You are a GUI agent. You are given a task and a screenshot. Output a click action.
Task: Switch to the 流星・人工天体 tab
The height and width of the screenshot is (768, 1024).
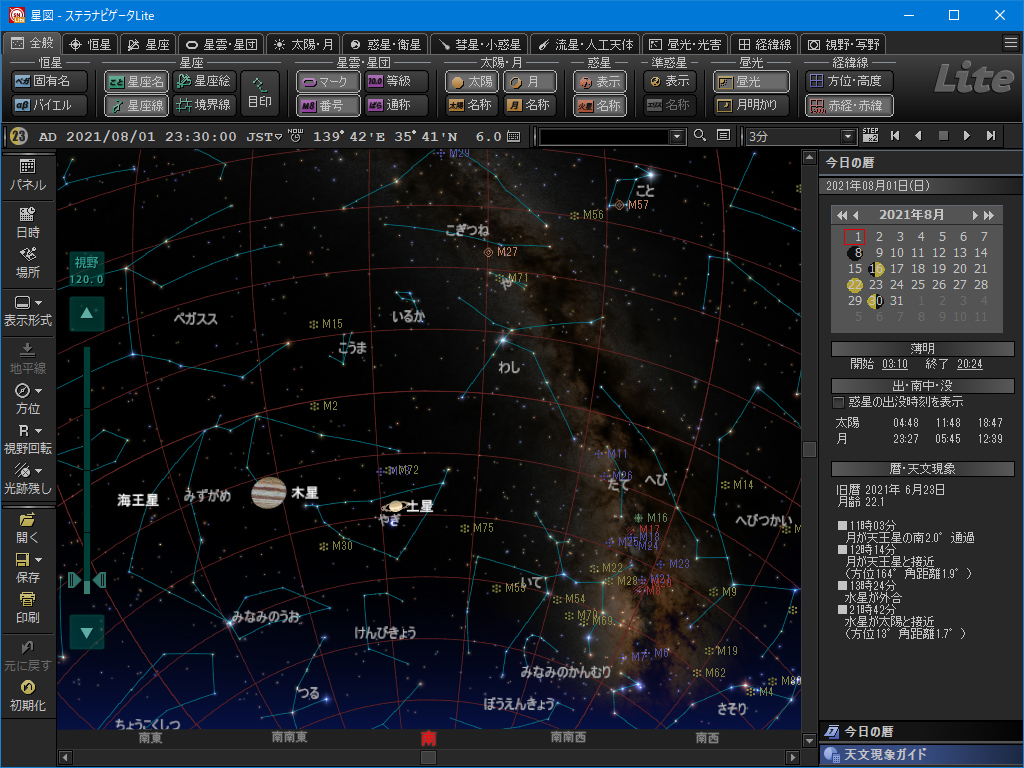[x=584, y=44]
